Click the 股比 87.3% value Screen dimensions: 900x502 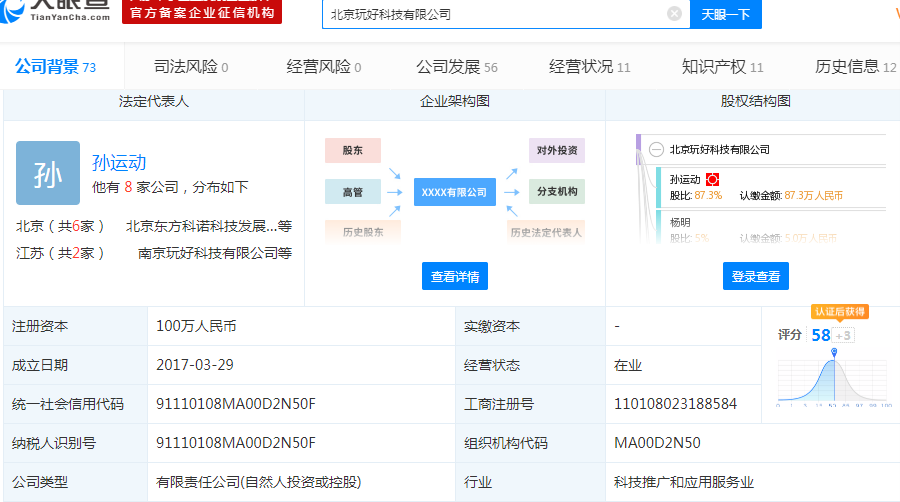708,196
